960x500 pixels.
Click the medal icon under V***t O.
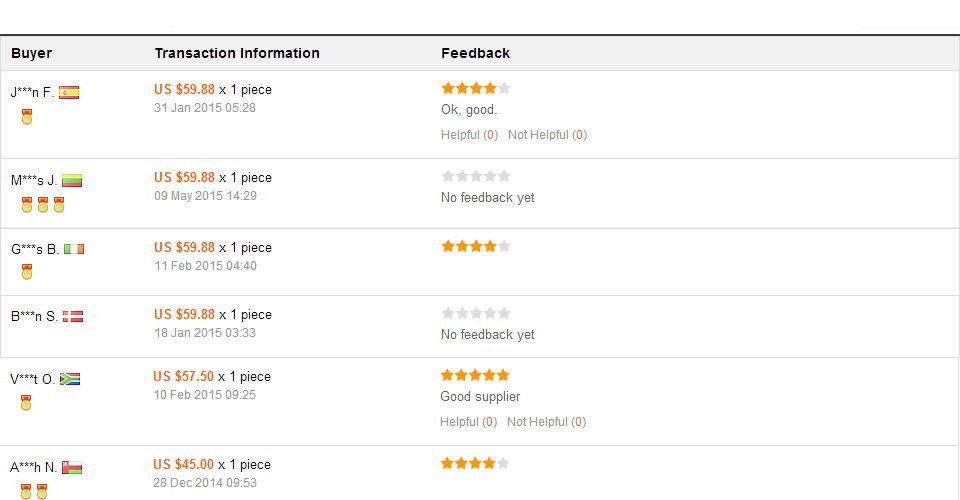(26, 403)
